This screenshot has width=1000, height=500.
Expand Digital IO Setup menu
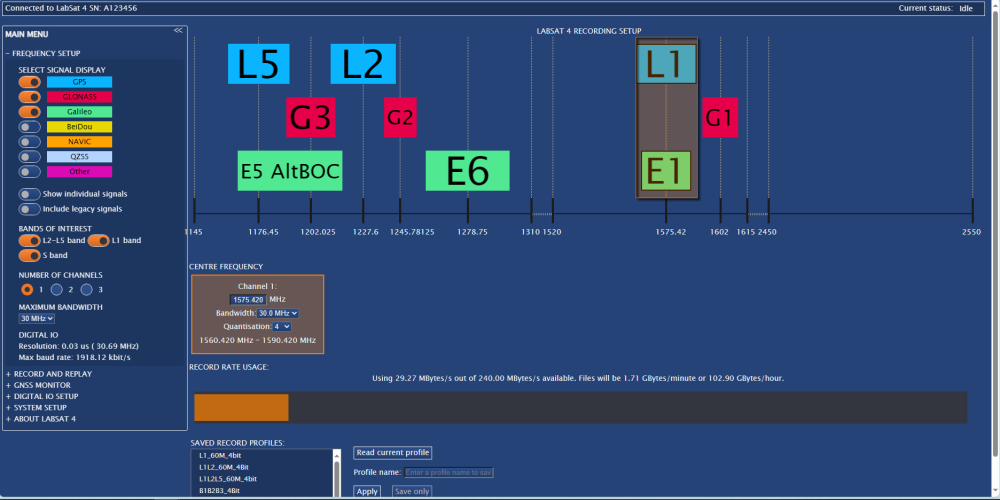point(42,396)
